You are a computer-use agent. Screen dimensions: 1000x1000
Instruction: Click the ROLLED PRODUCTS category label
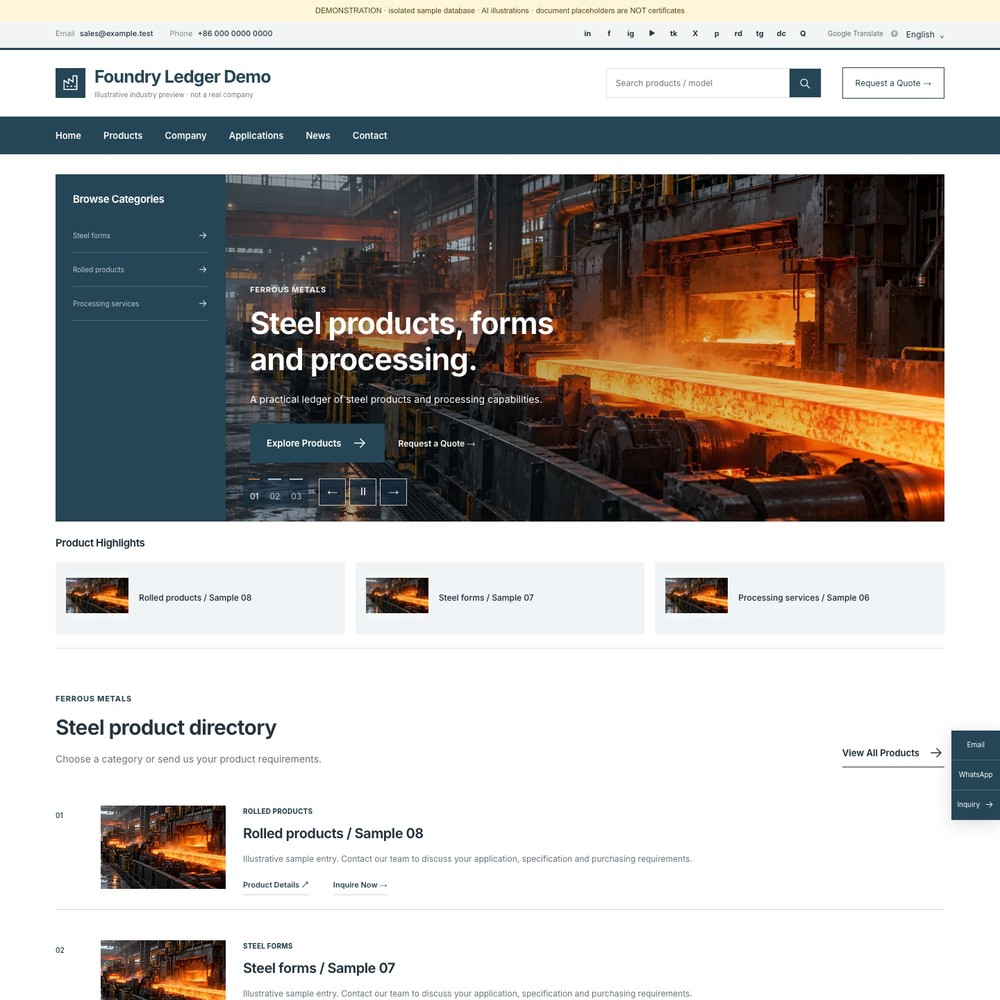click(x=277, y=811)
